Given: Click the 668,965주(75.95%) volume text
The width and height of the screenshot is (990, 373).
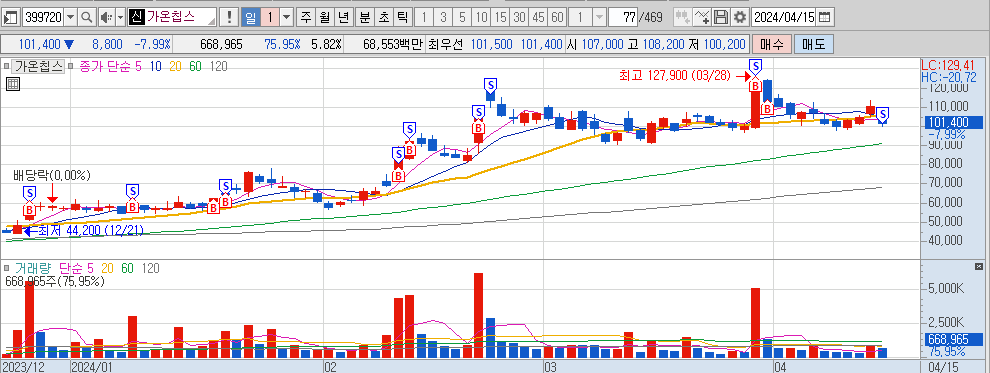Looking at the screenshot, I should 55,281.
